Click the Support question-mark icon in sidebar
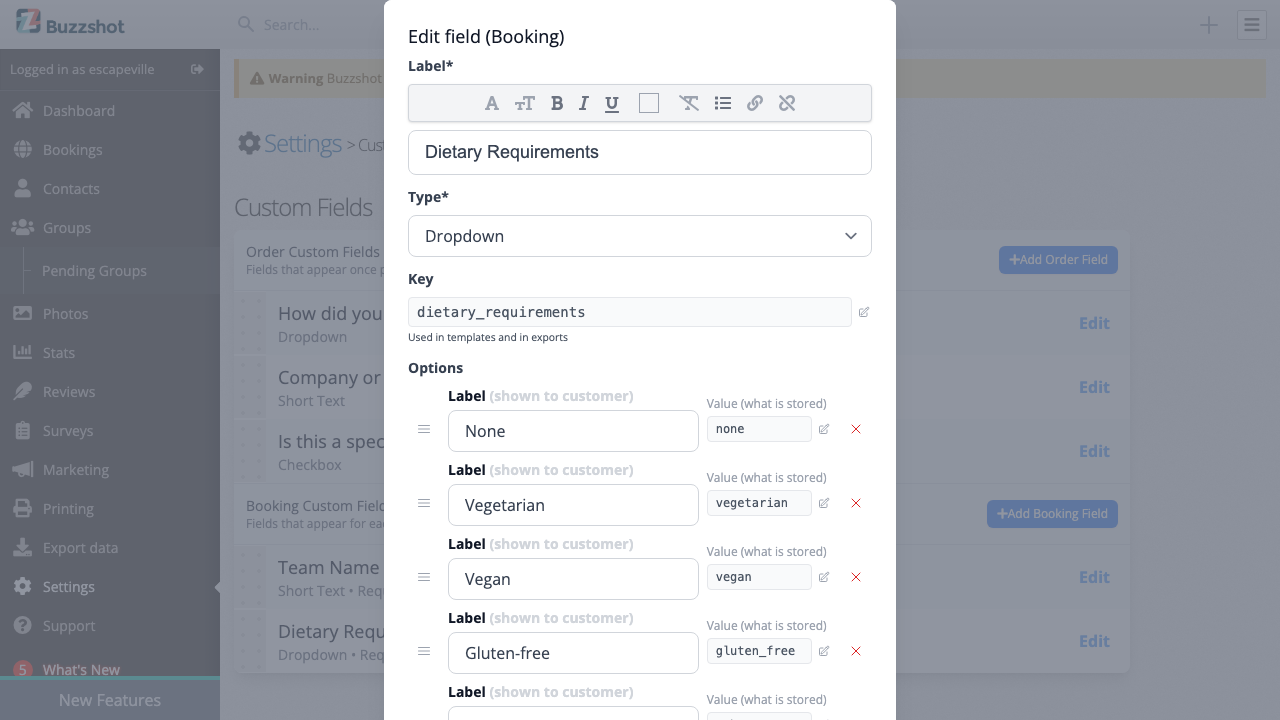1280x720 pixels. coord(23,626)
